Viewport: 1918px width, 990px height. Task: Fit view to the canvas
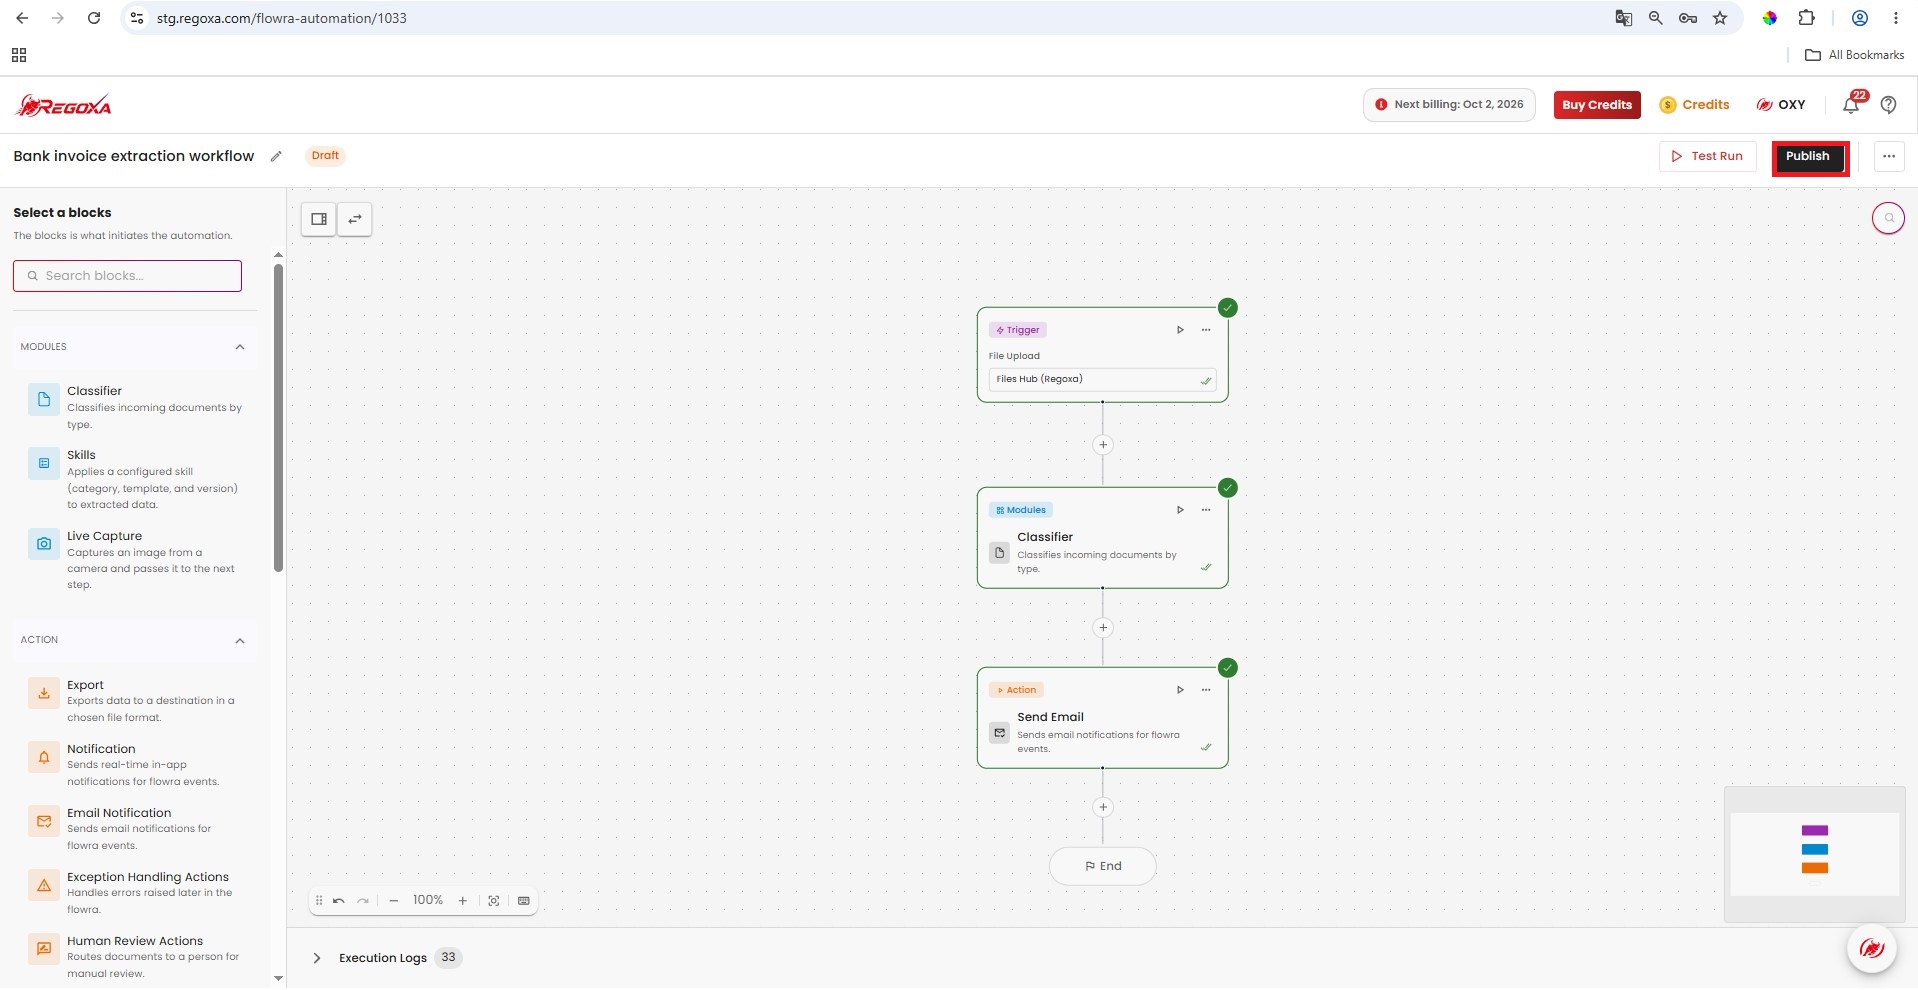point(494,901)
